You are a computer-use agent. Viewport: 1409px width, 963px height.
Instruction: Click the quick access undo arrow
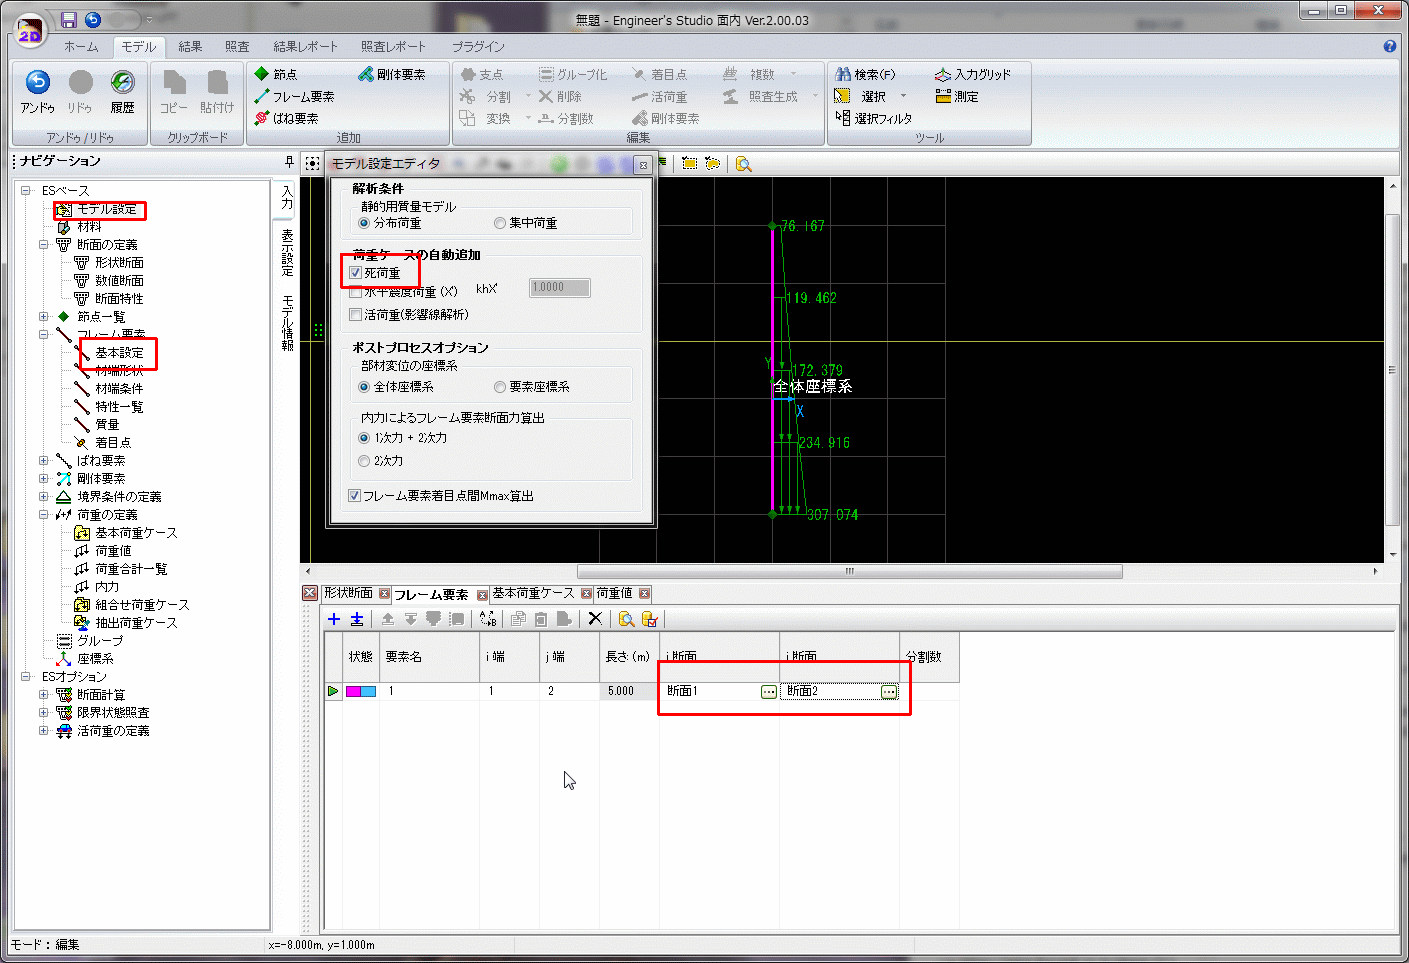tap(93, 20)
